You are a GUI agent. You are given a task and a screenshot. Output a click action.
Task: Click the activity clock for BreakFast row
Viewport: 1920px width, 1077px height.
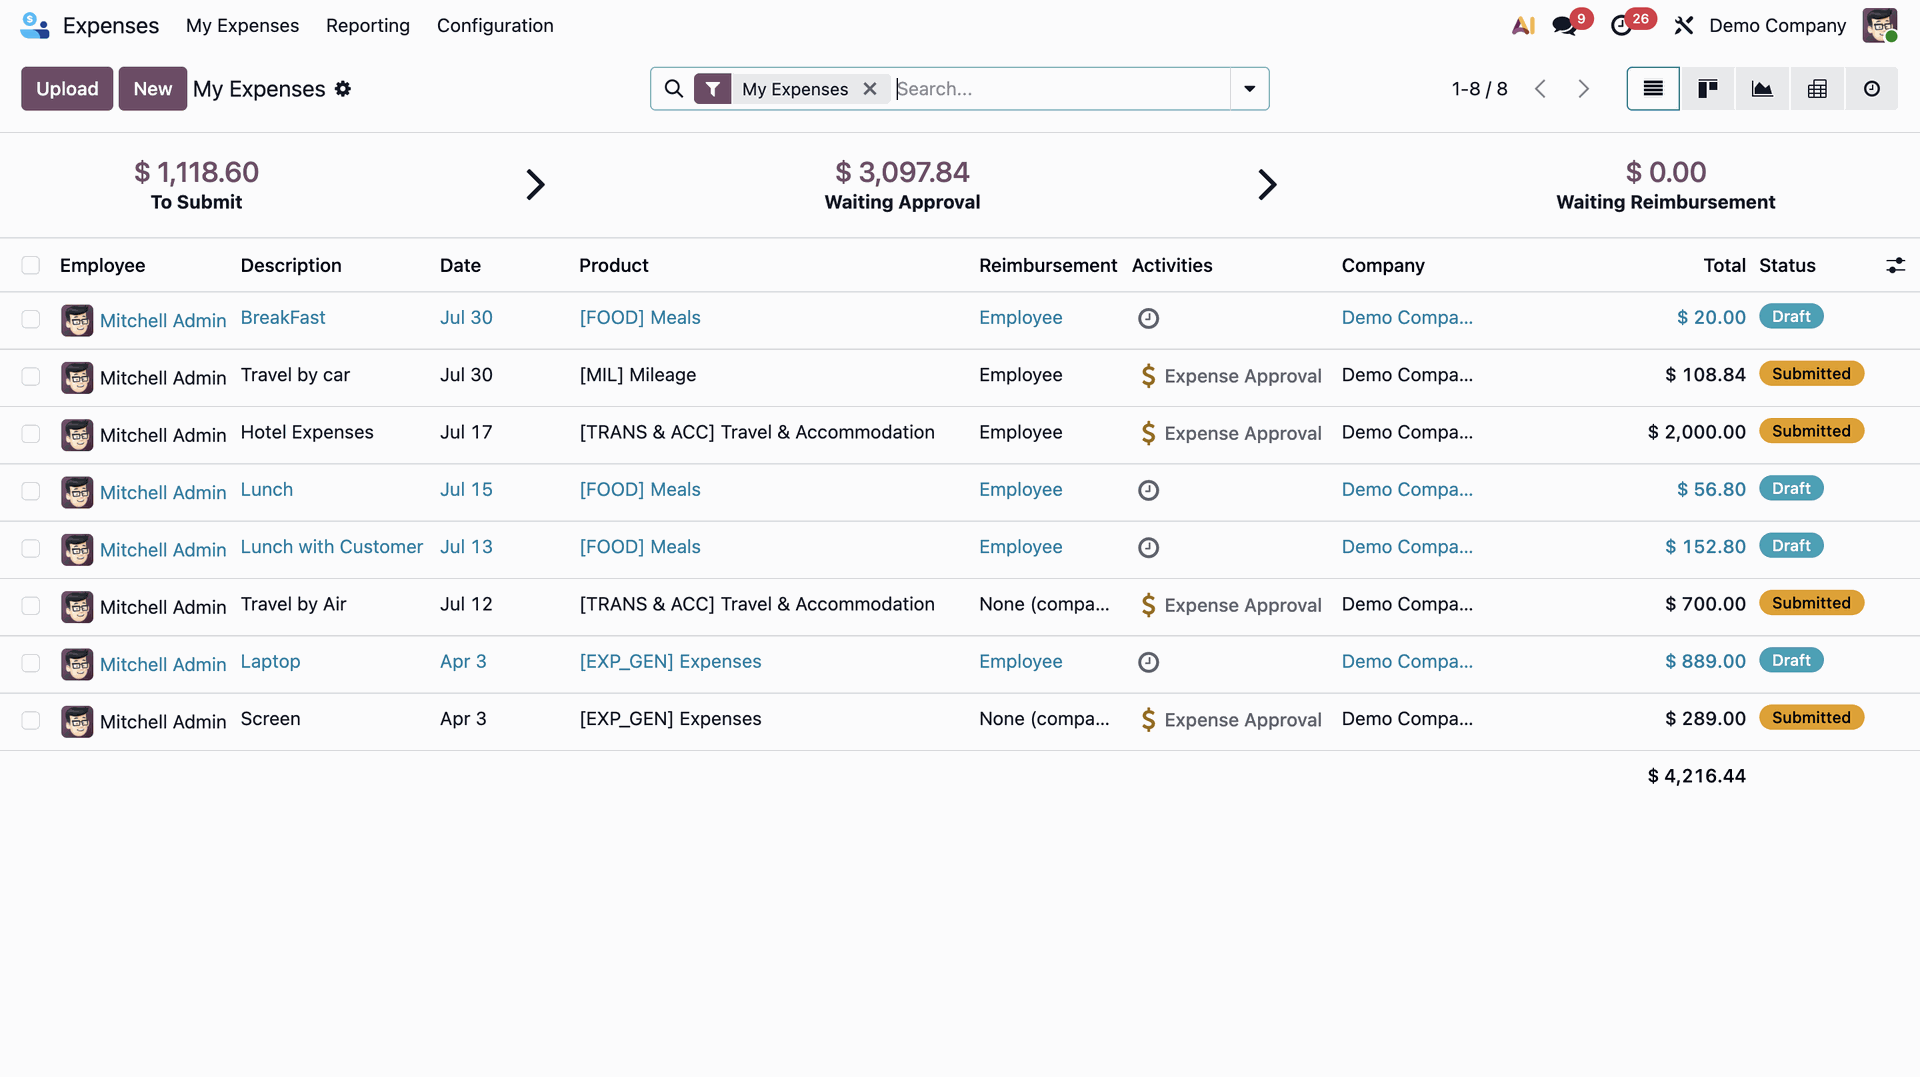(1148, 319)
